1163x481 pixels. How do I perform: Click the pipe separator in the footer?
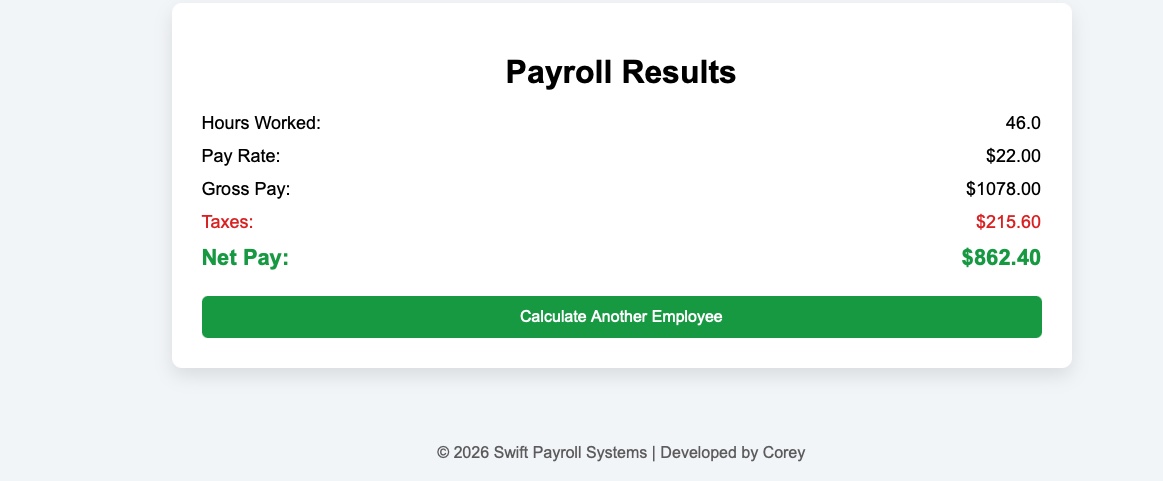pyautogui.click(x=653, y=453)
